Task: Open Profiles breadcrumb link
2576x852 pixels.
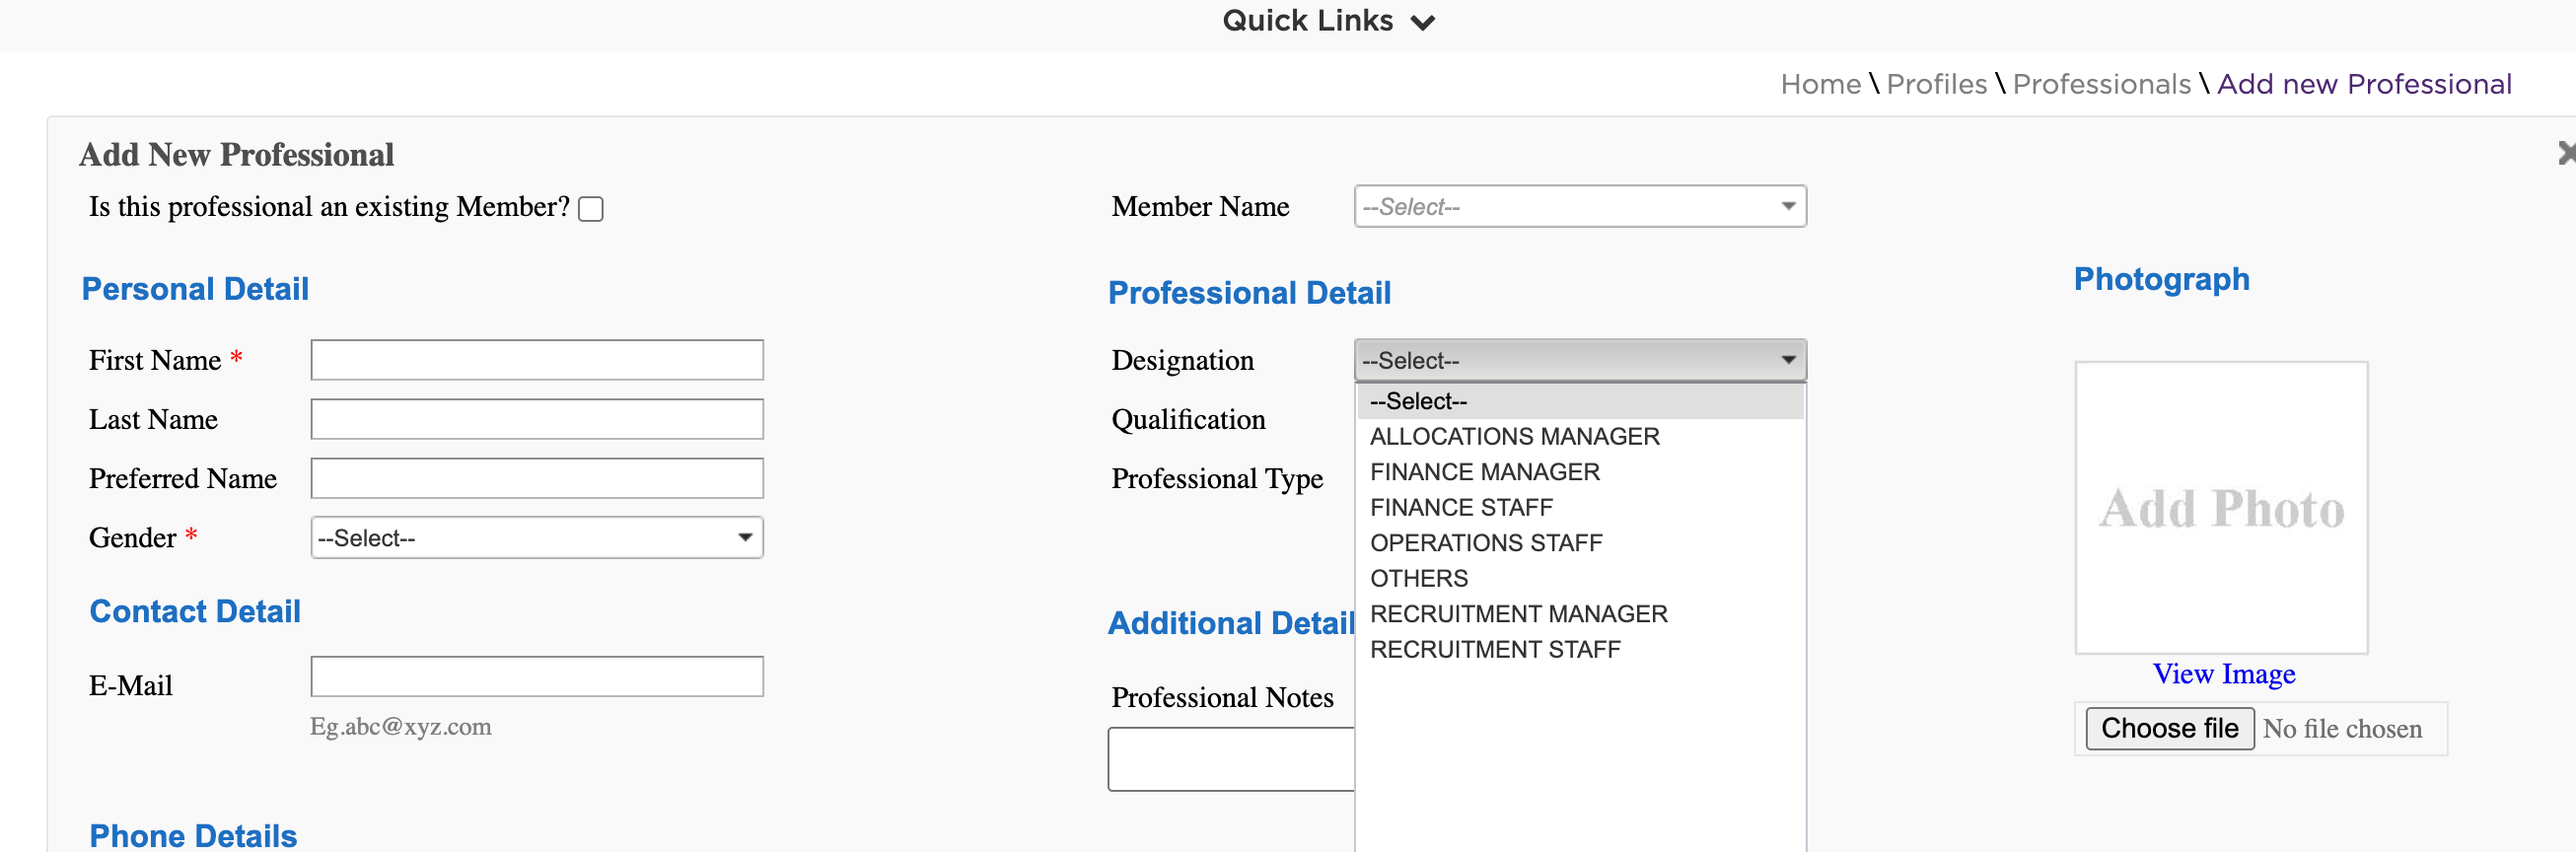Action: pos(1936,84)
